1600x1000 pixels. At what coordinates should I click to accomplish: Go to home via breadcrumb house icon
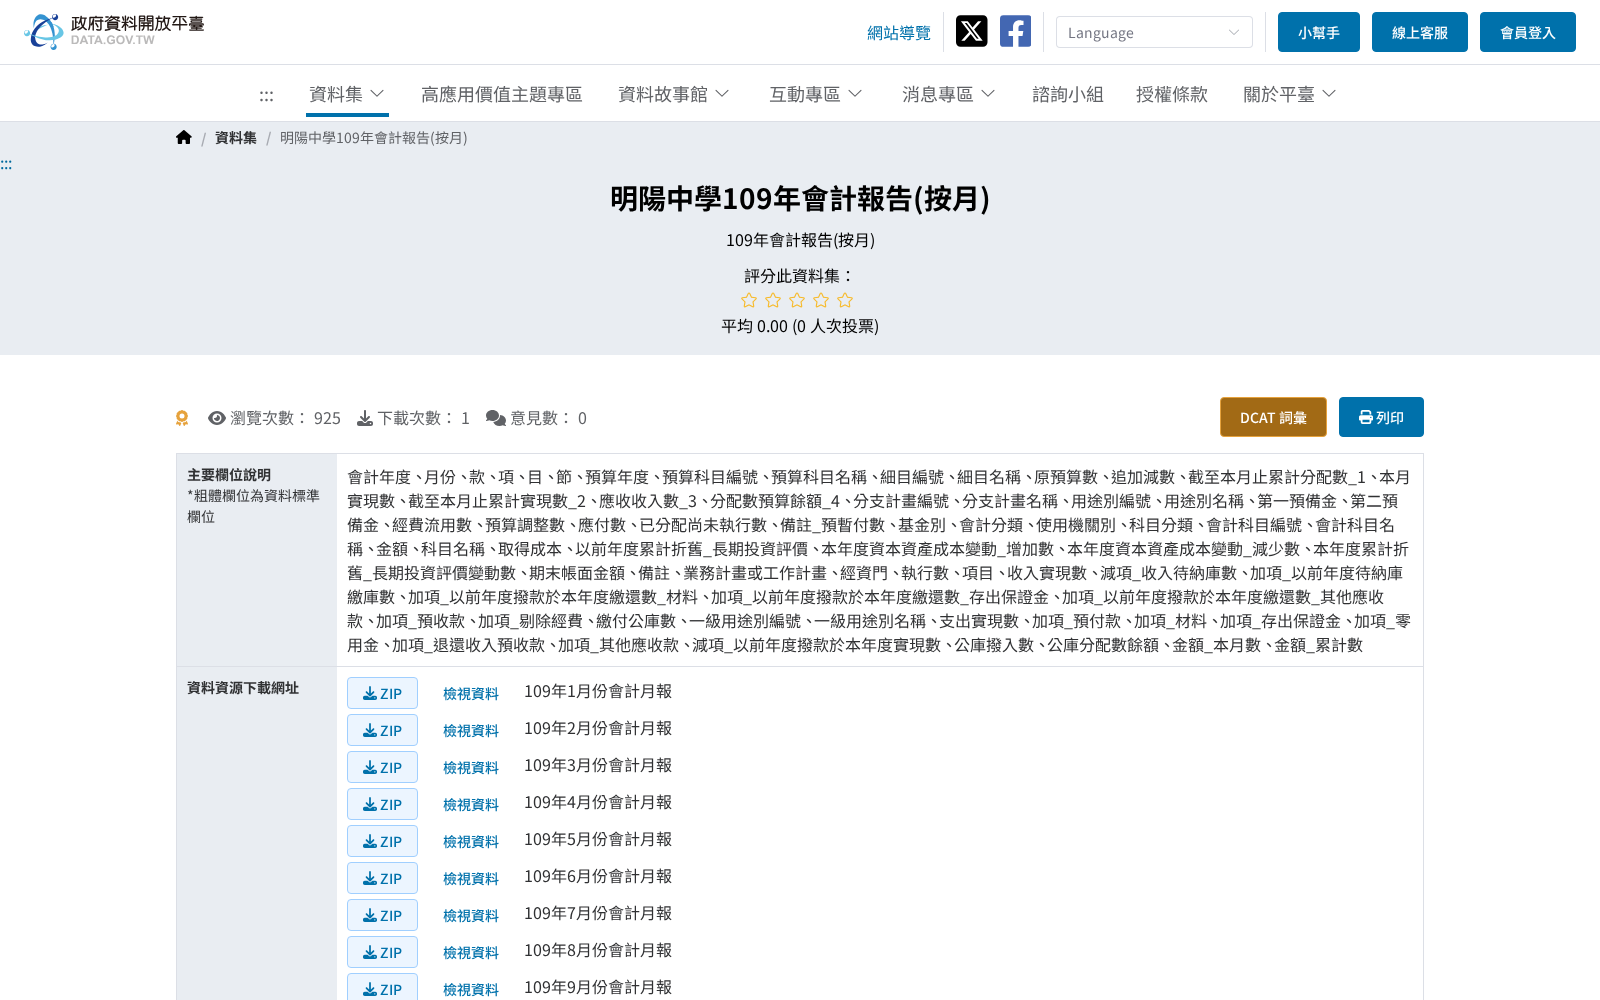point(184,138)
